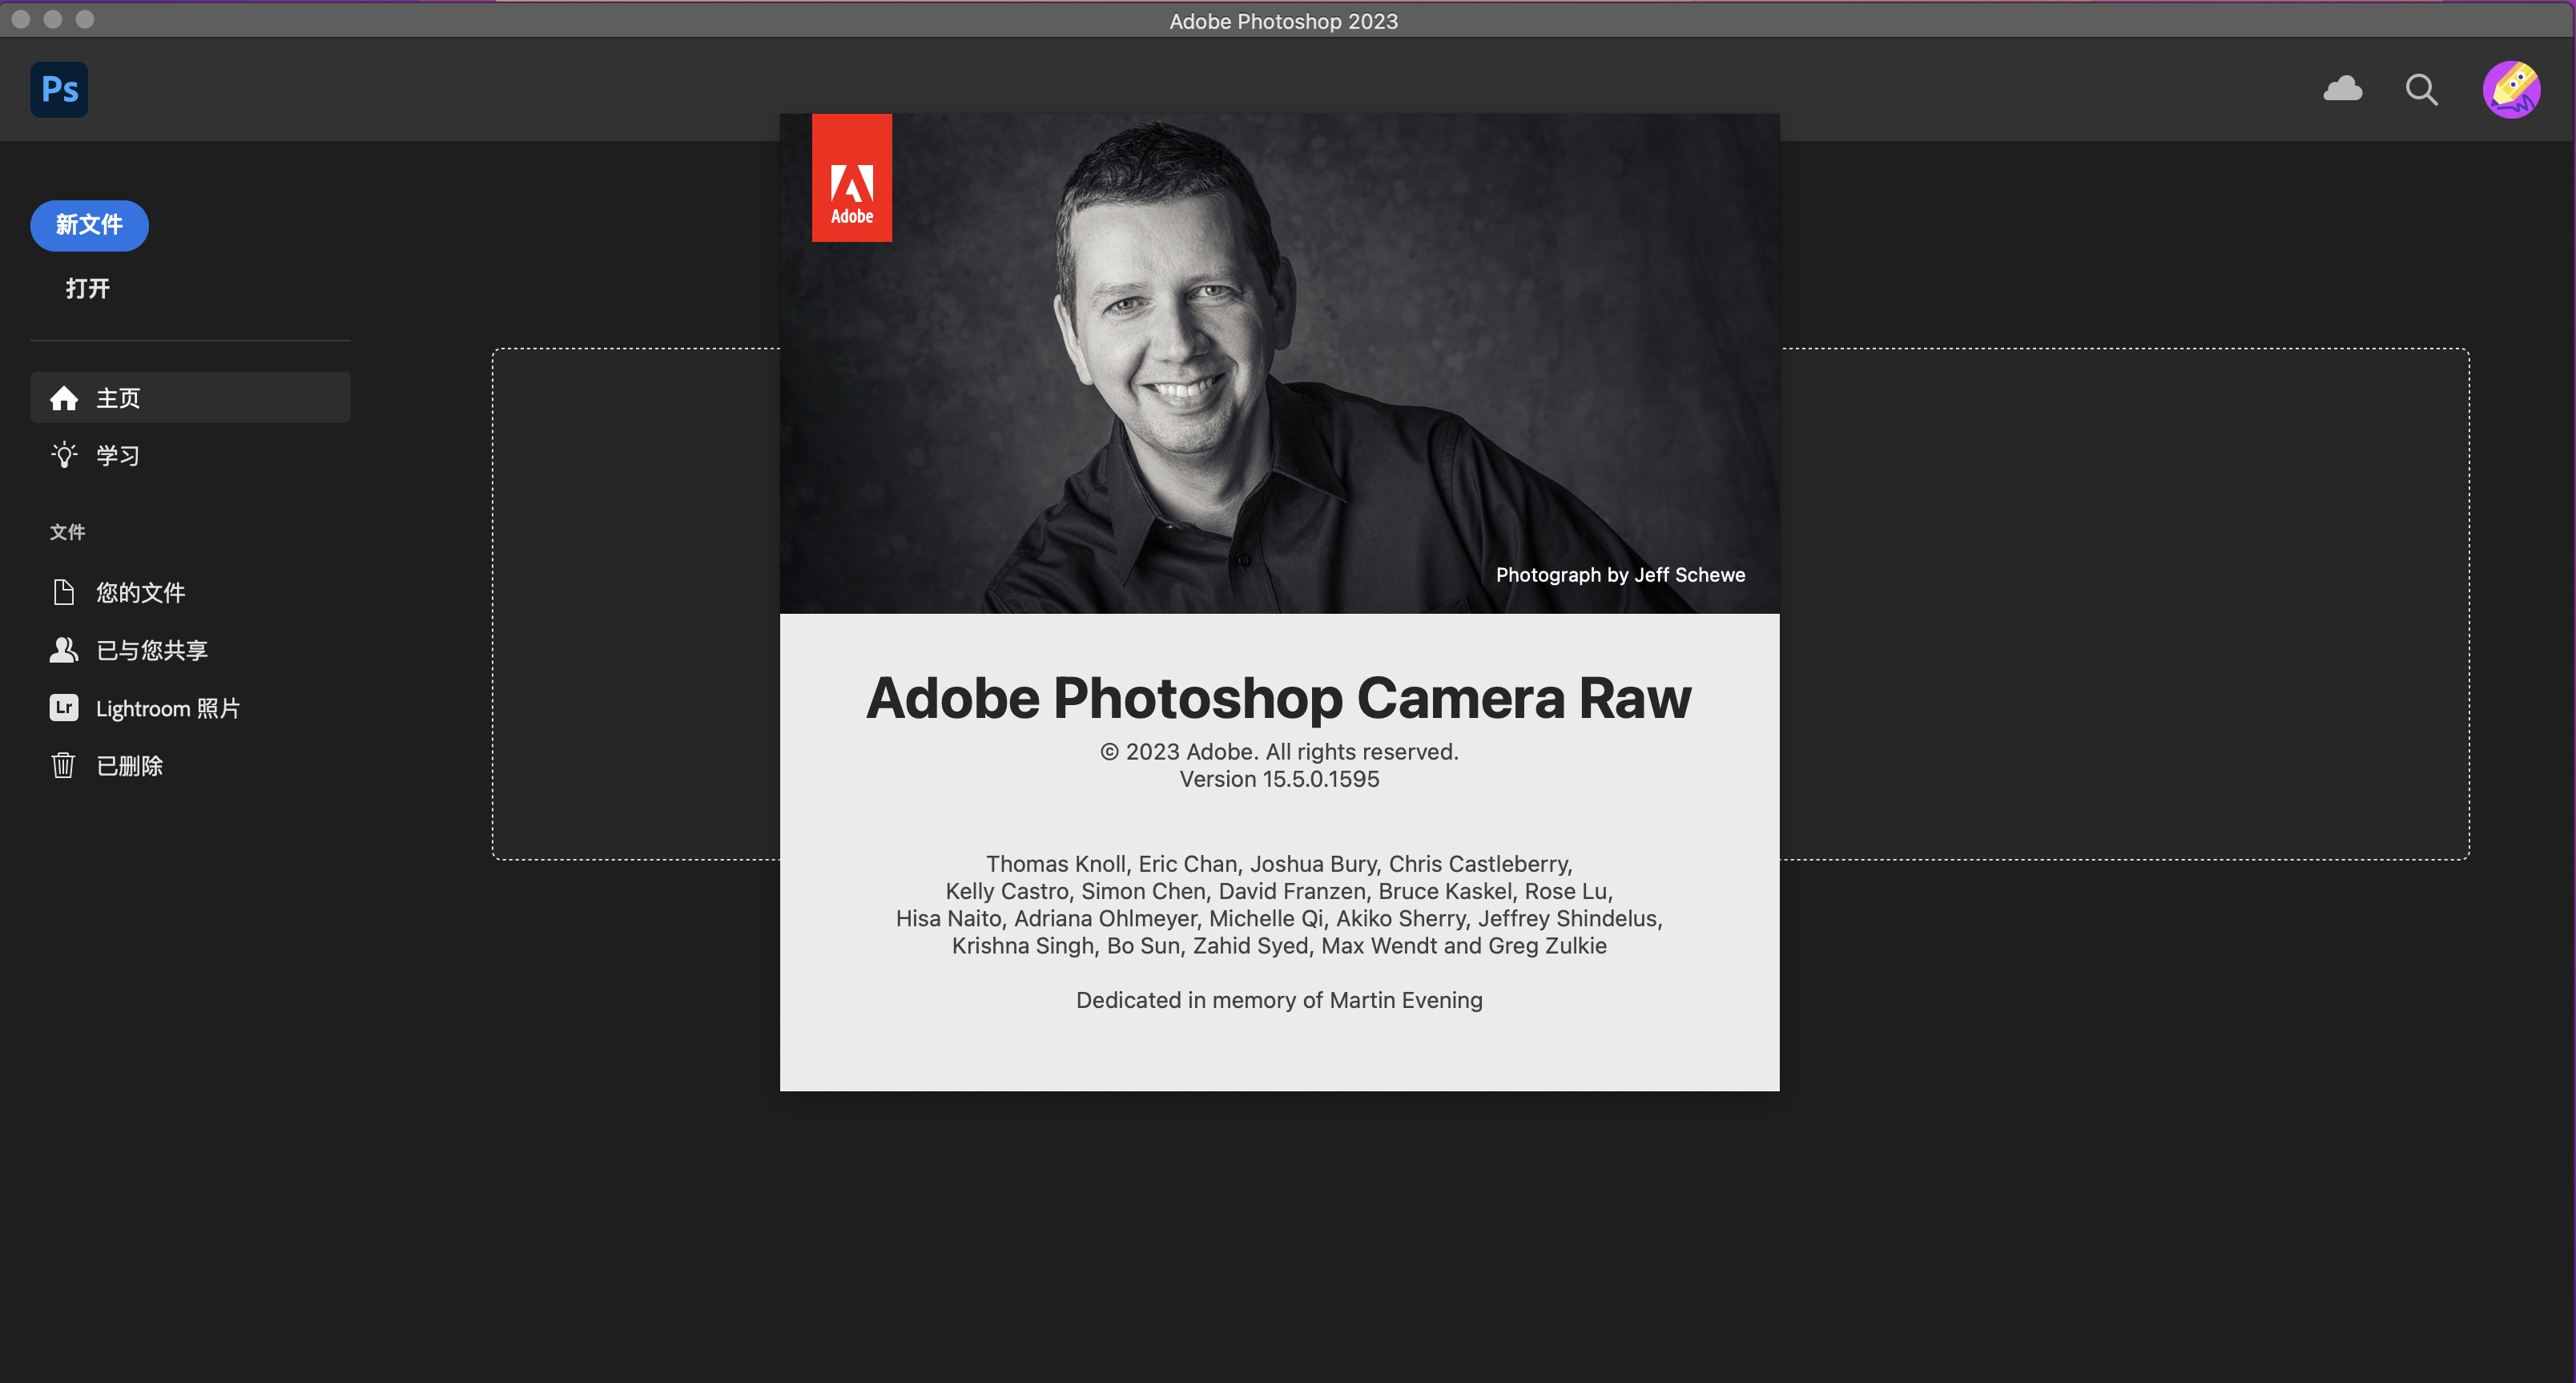This screenshot has height=1383, width=2576.
Task: Open Lightroom 照片 section
Action: (167, 708)
